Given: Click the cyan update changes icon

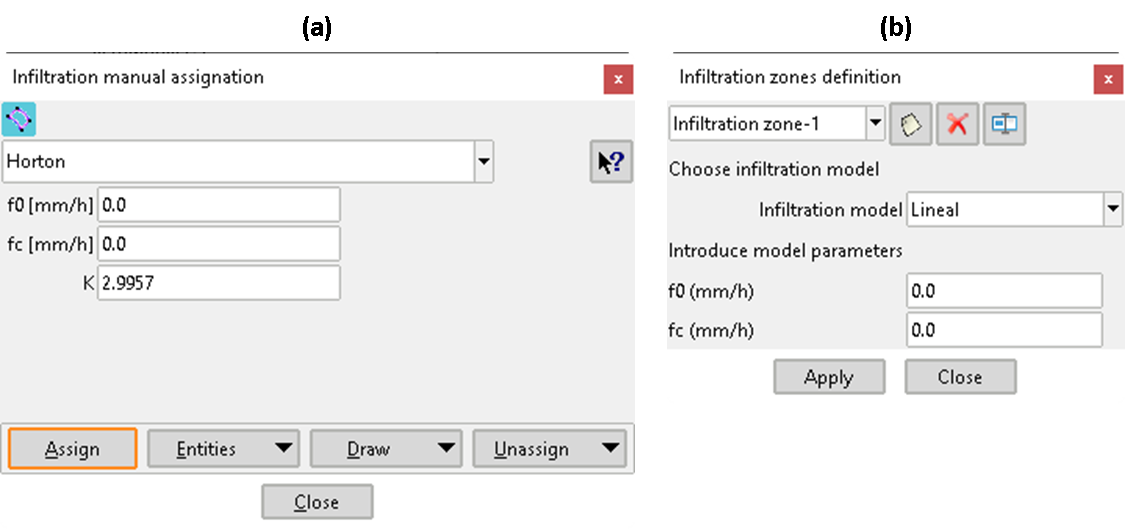Looking at the screenshot, I should coord(20,119).
